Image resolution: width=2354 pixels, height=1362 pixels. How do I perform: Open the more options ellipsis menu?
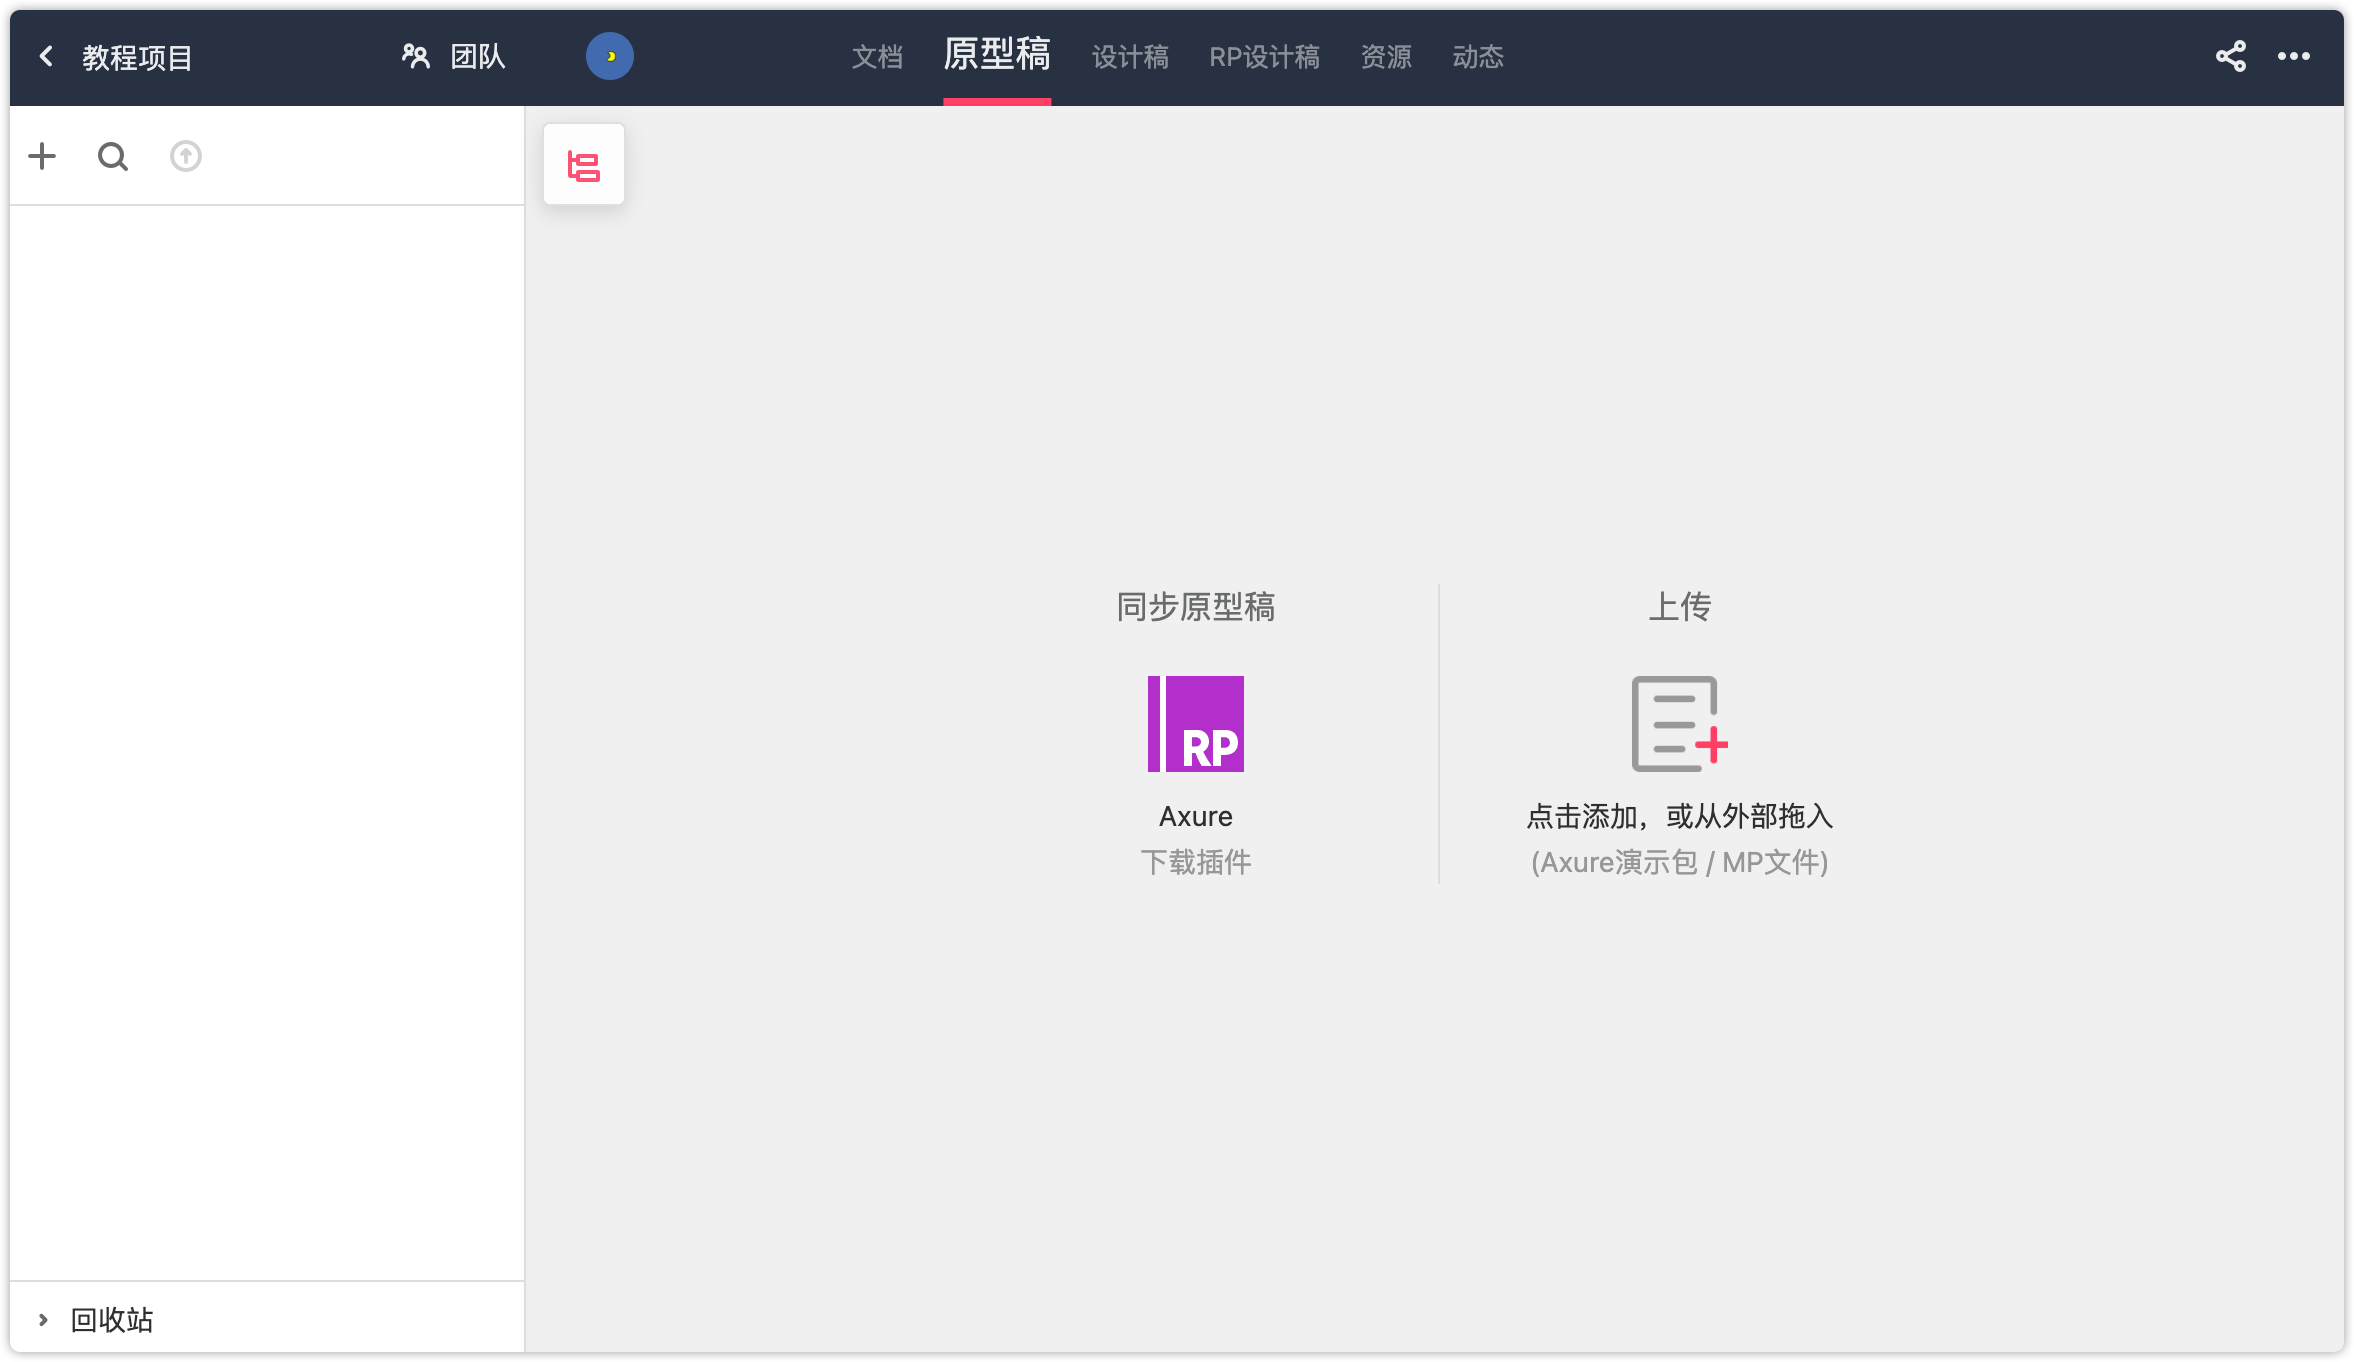(2294, 56)
